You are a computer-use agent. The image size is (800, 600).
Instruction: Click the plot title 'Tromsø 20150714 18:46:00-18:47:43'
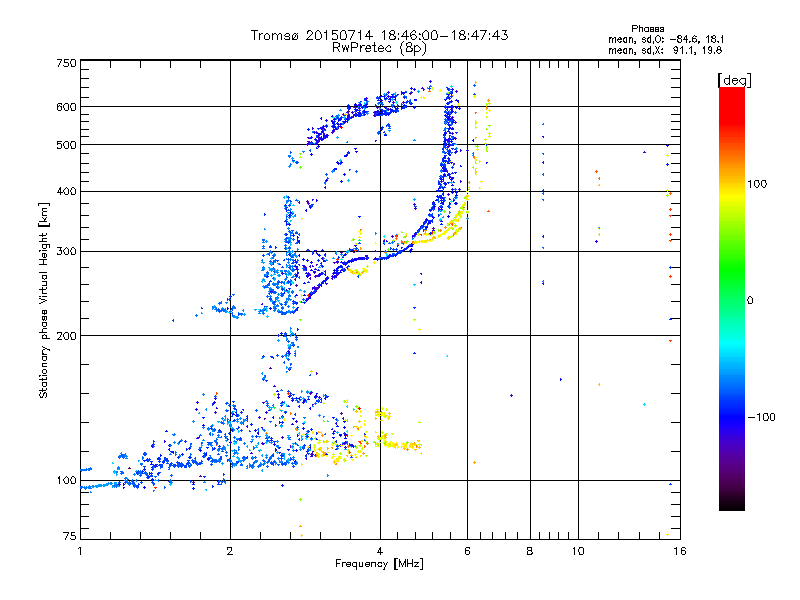coord(379,35)
